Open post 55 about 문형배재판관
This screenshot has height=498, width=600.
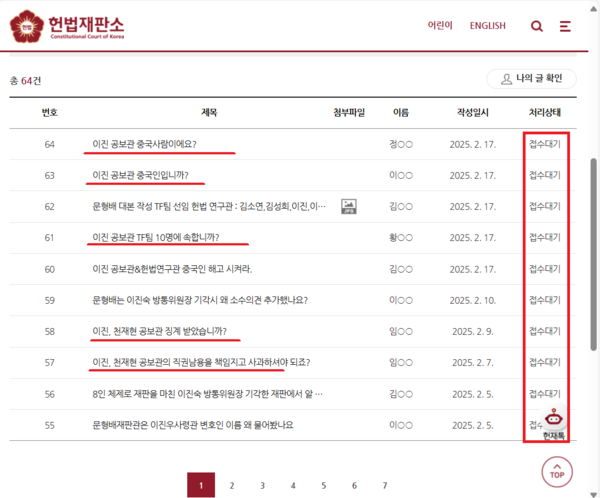(192, 425)
